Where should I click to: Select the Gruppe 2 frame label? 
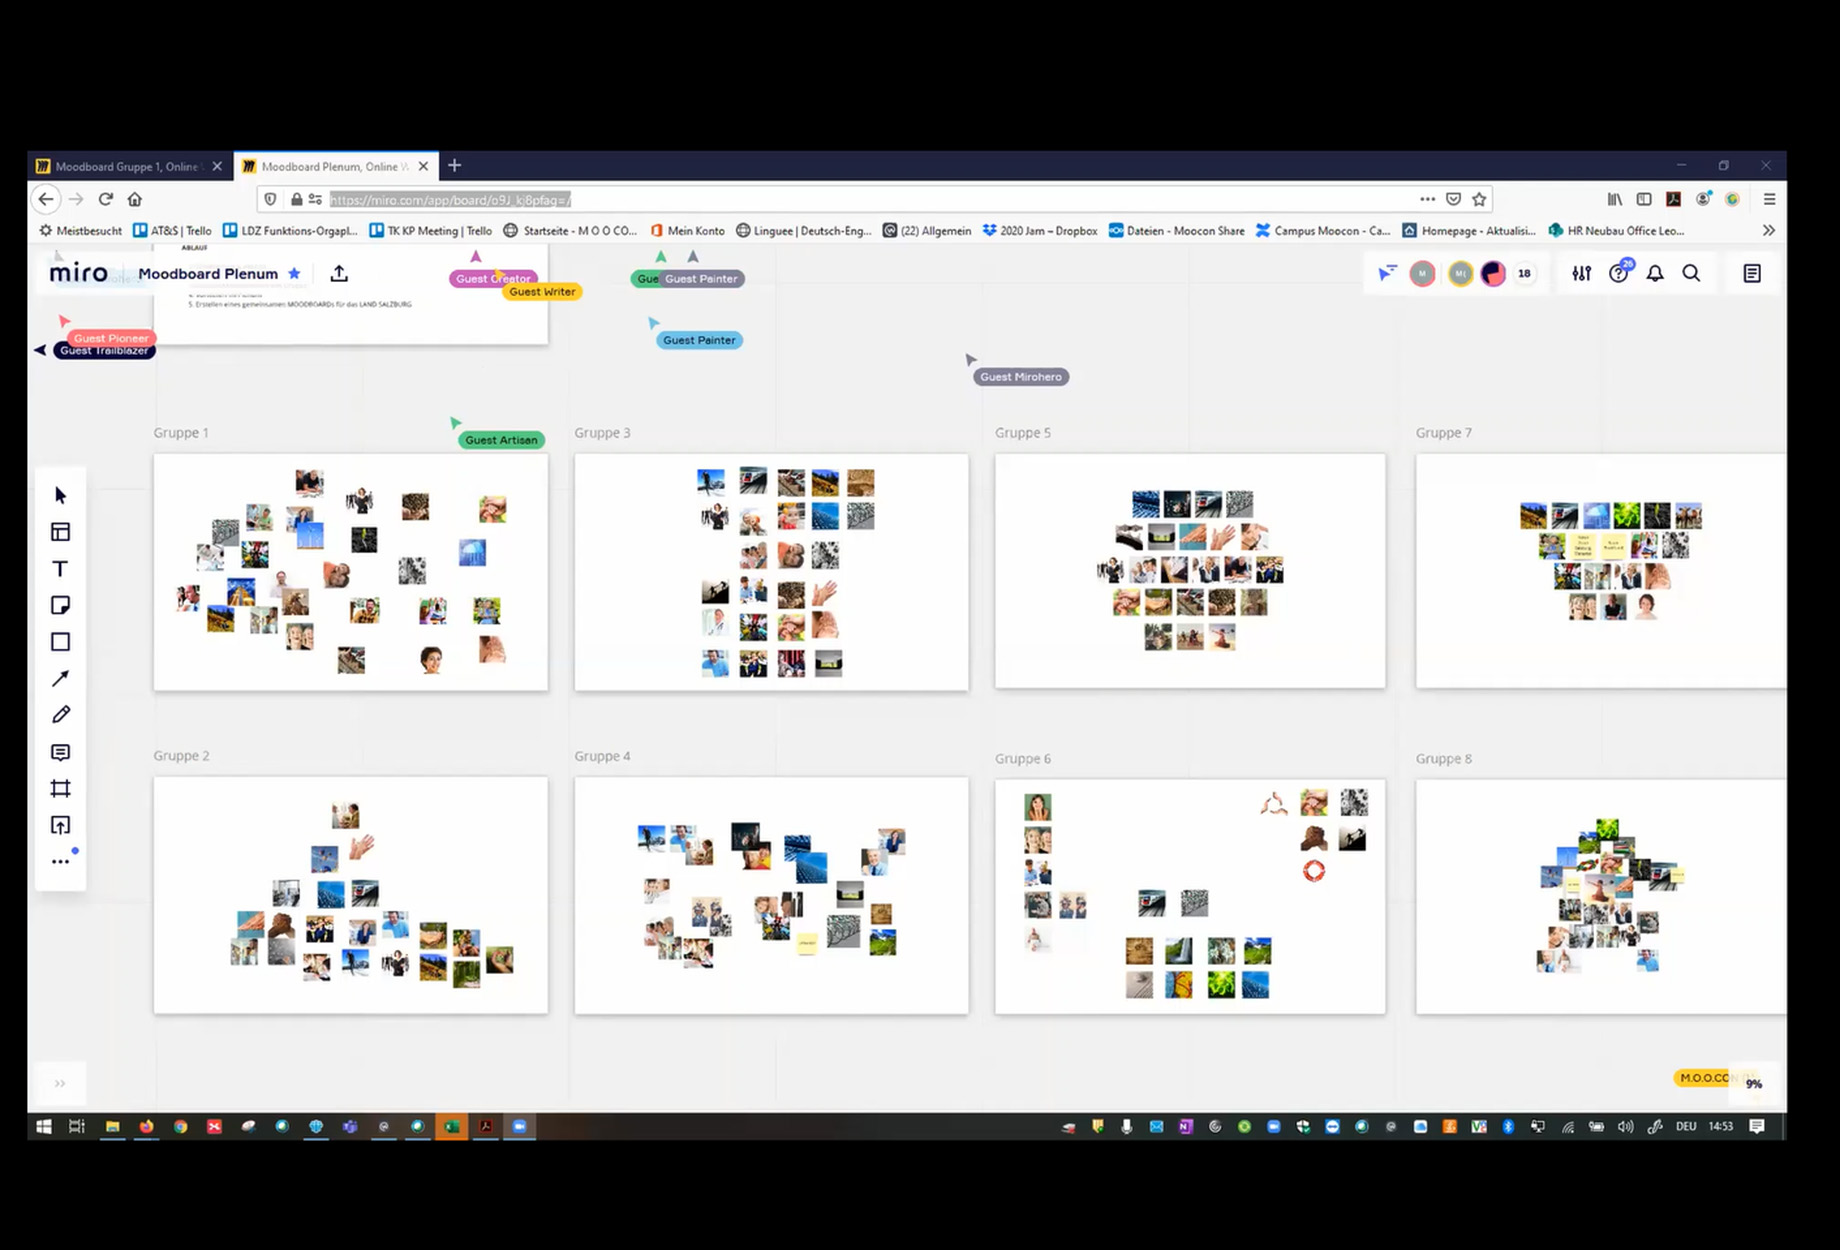[x=181, y=756]
